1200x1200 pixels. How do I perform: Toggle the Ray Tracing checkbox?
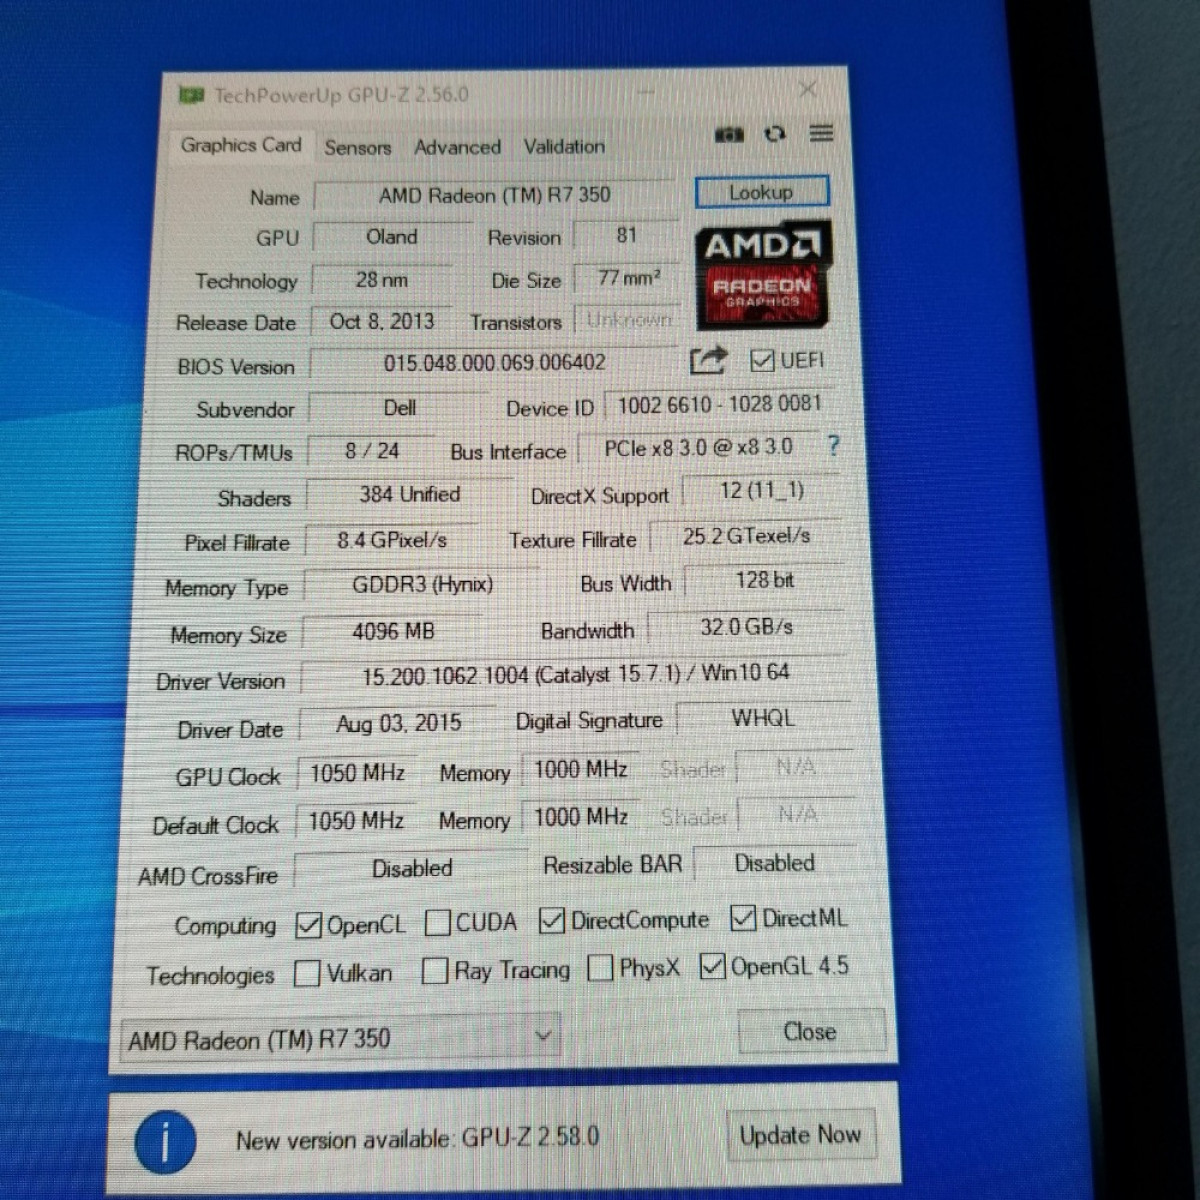point(435,971)
